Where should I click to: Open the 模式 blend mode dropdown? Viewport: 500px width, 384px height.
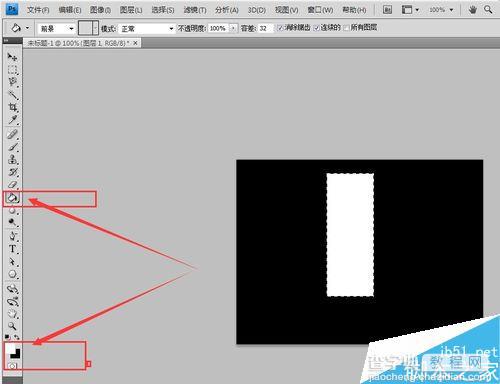147,29
